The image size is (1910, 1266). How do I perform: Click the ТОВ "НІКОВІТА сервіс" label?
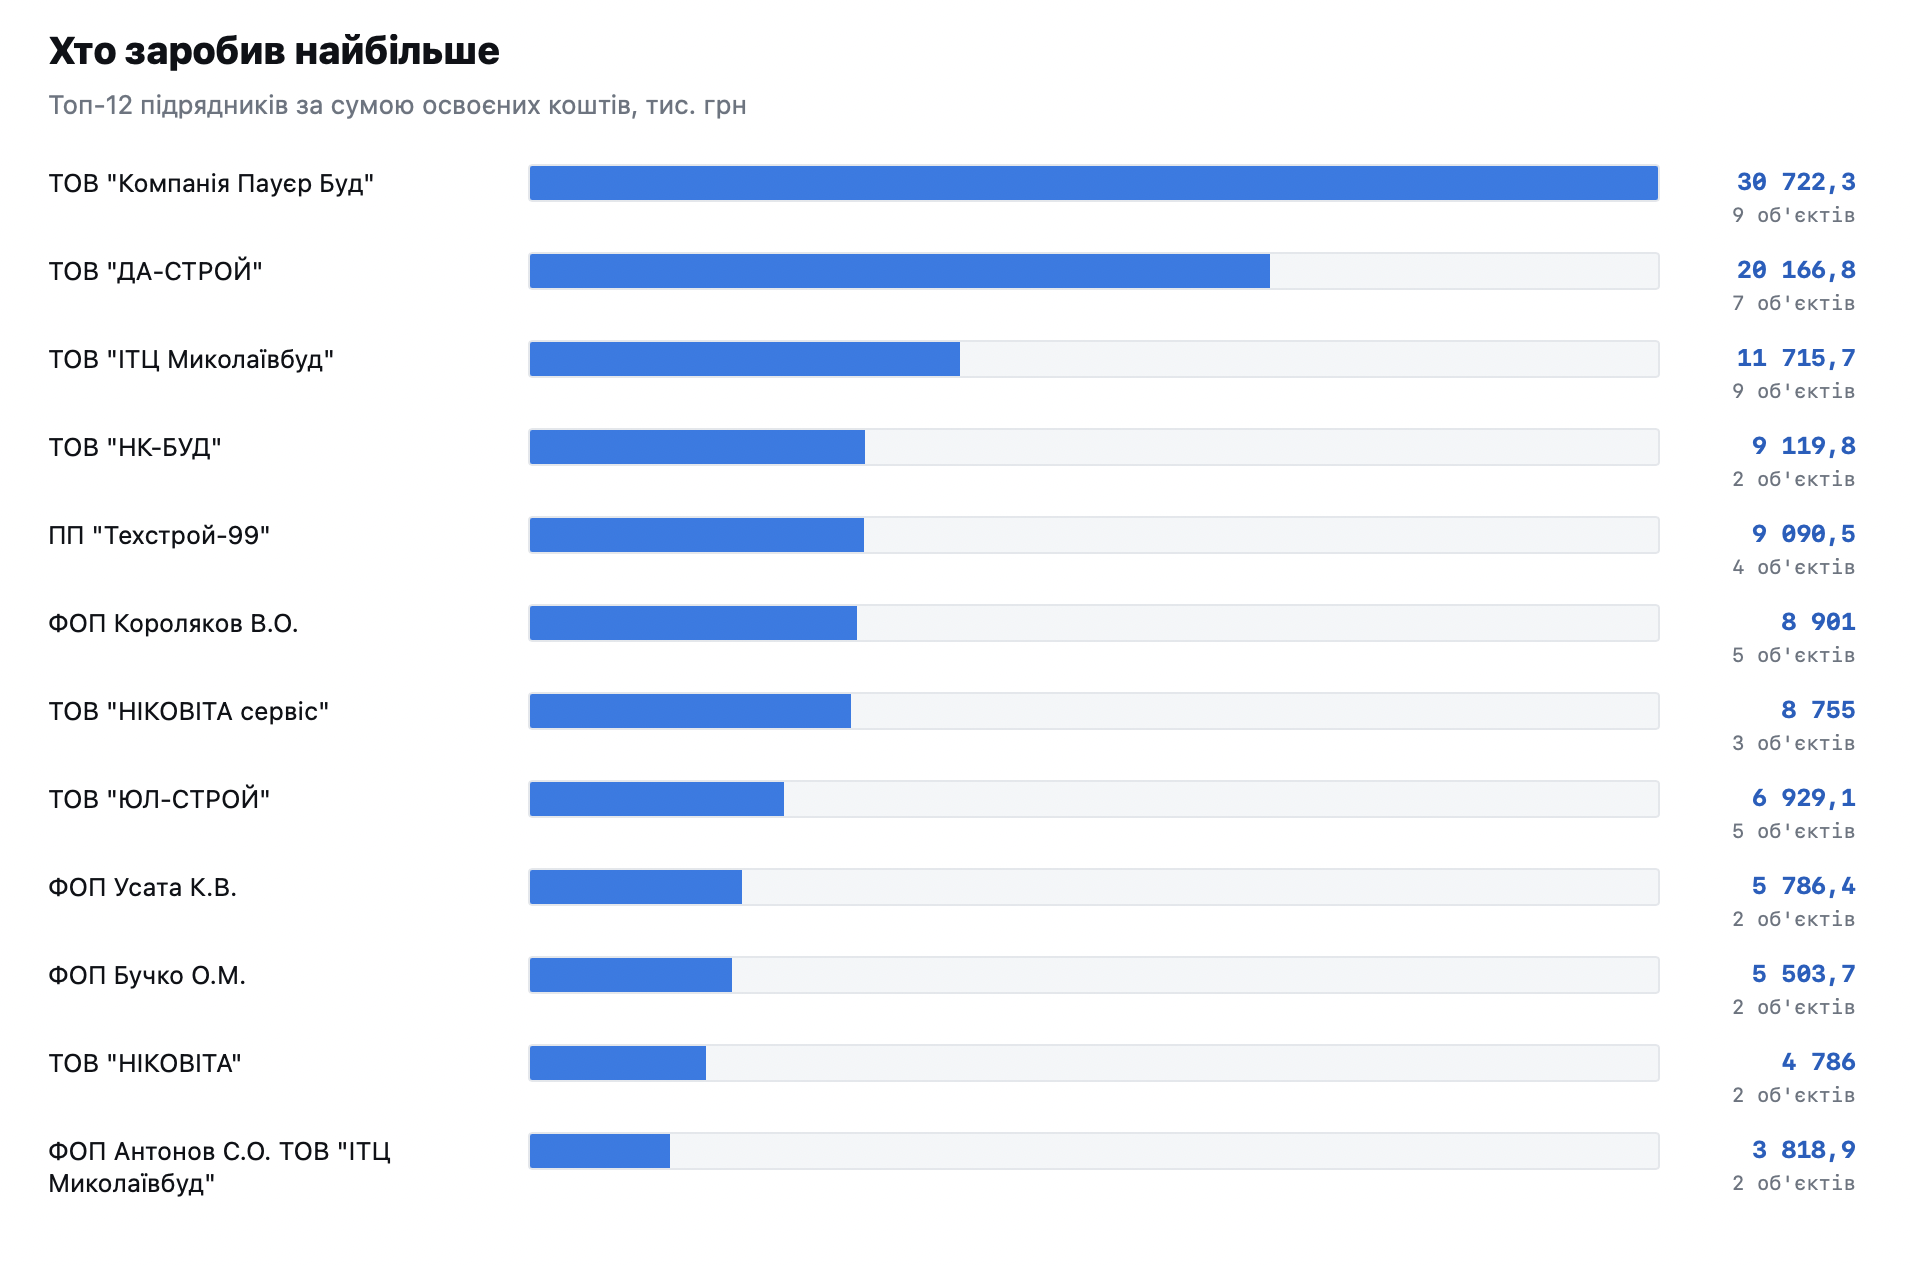tap(189, 711)
